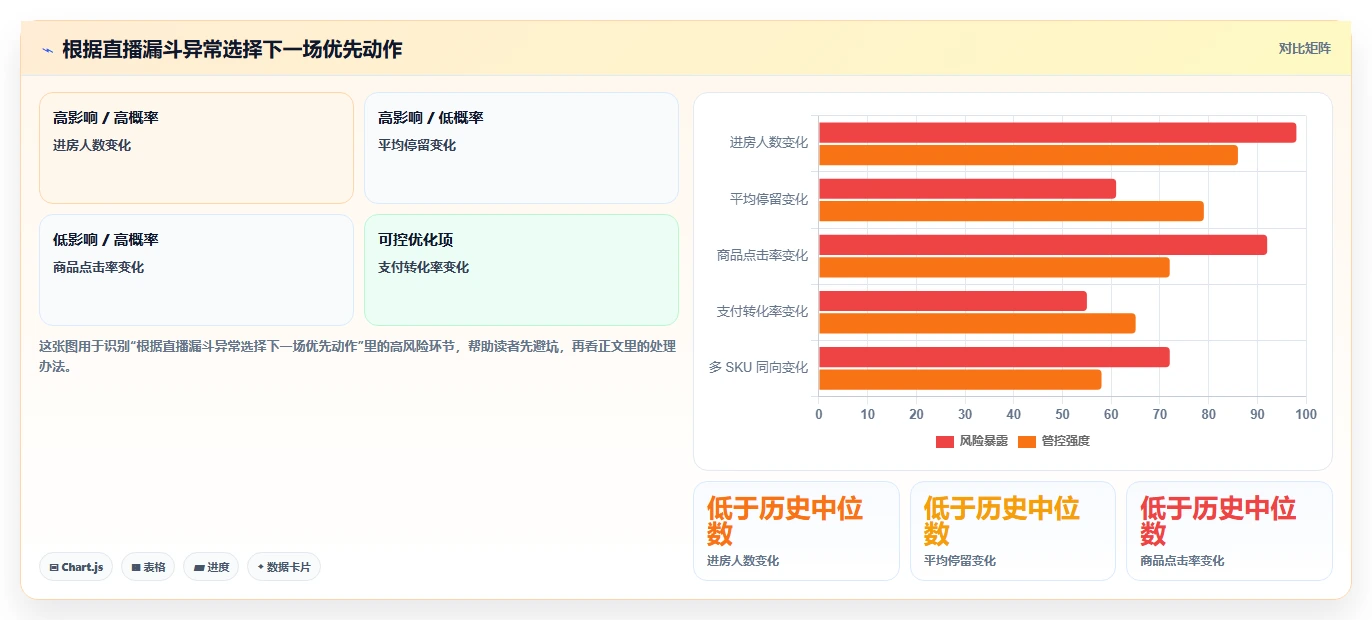
Task: Click the 风险暴露 legend text
Action: click(x=983, y=441)
